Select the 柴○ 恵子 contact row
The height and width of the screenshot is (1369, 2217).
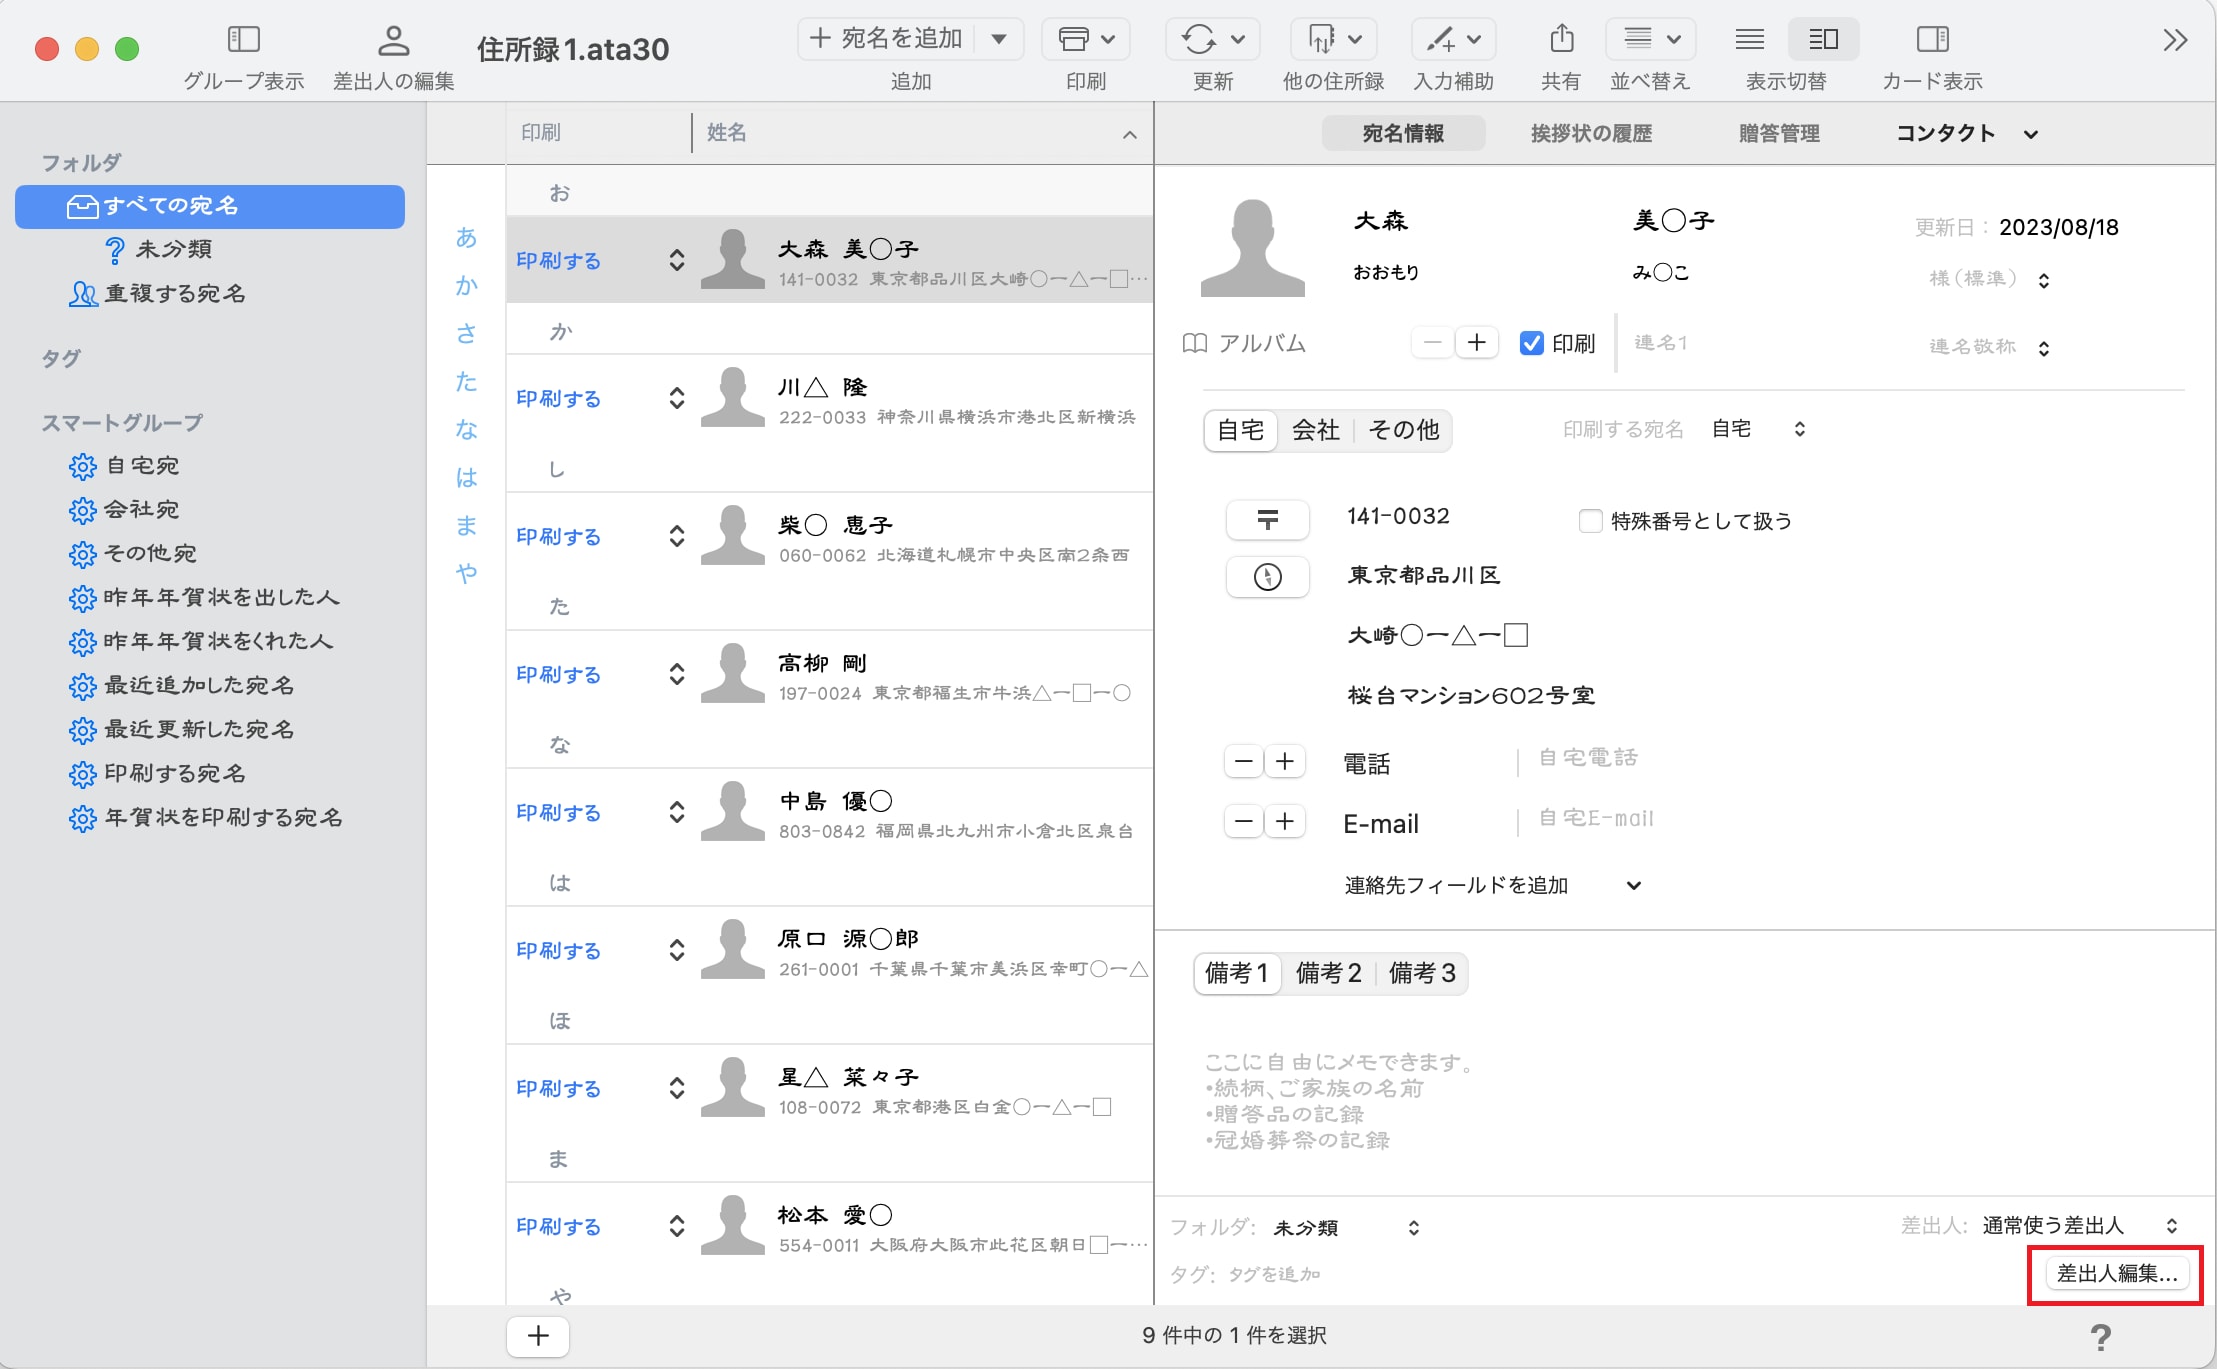click(830, 537)
